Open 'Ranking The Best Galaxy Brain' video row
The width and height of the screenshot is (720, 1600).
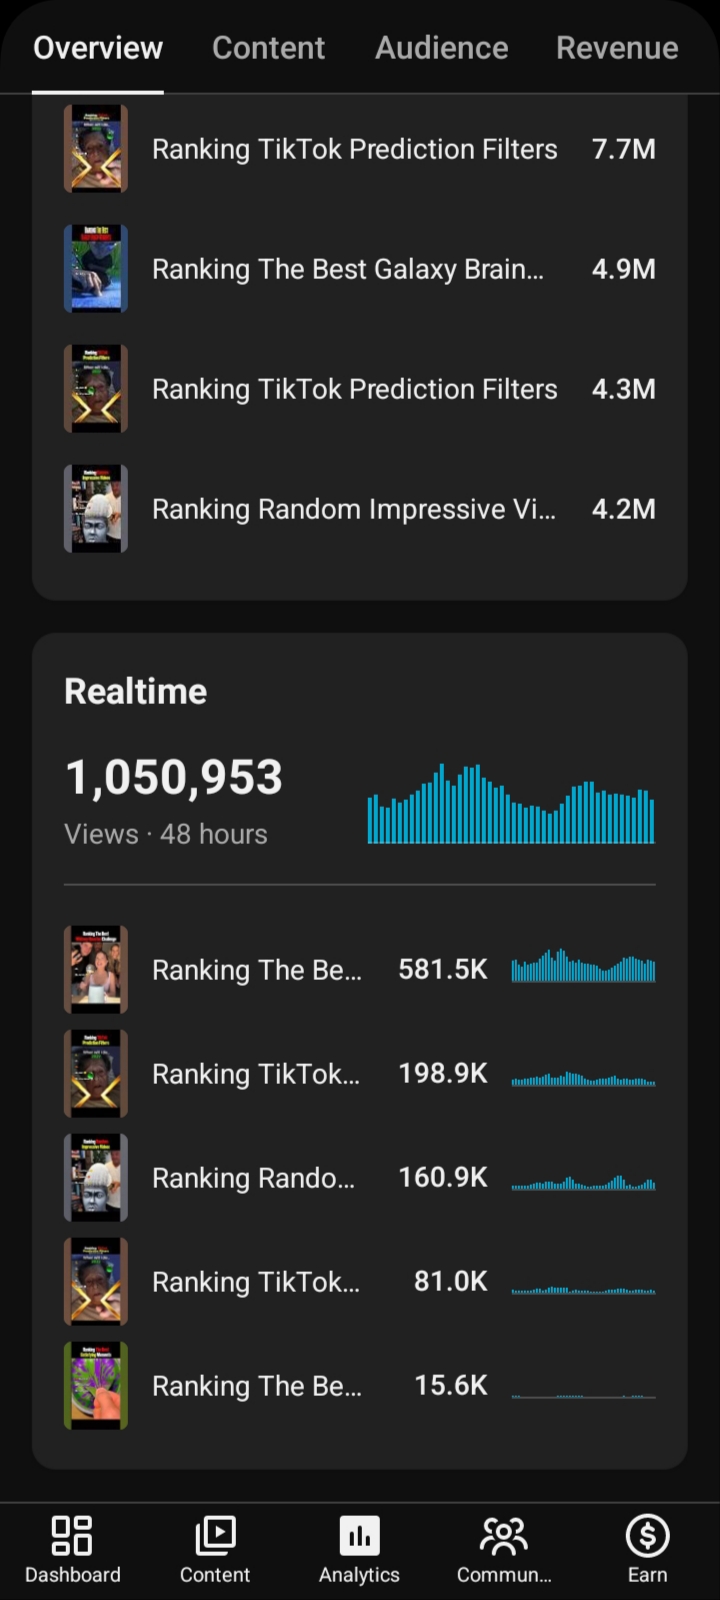tap(360, 269)
